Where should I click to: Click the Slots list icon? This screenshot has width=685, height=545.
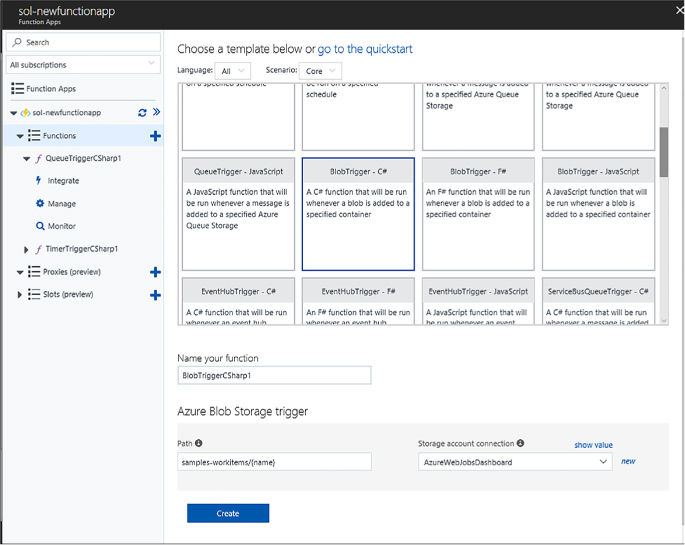click(x=34, y=294)
